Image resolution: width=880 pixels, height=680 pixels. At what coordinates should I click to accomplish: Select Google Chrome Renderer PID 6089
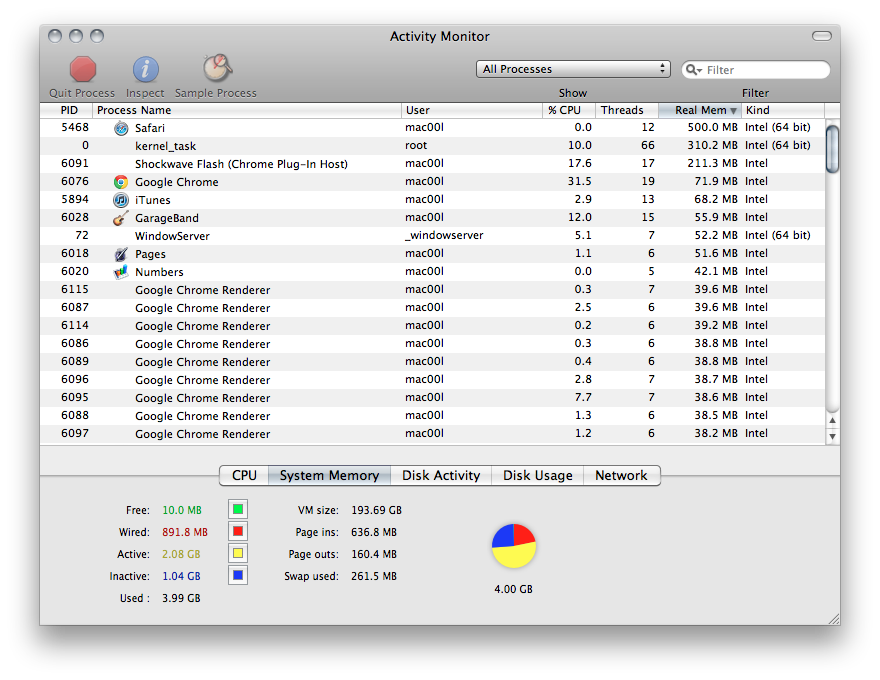tap(433, 361)
